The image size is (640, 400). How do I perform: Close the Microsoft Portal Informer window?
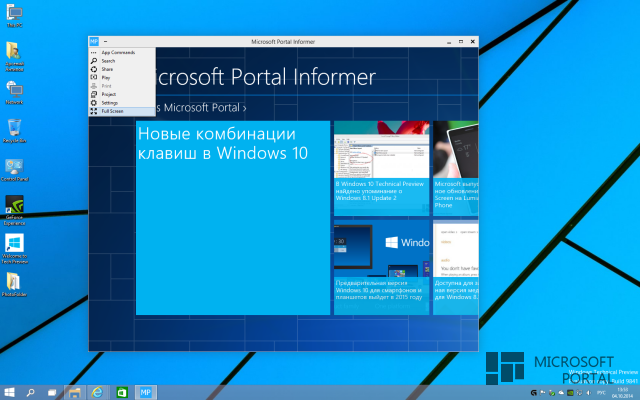click(x=473, y=42)
